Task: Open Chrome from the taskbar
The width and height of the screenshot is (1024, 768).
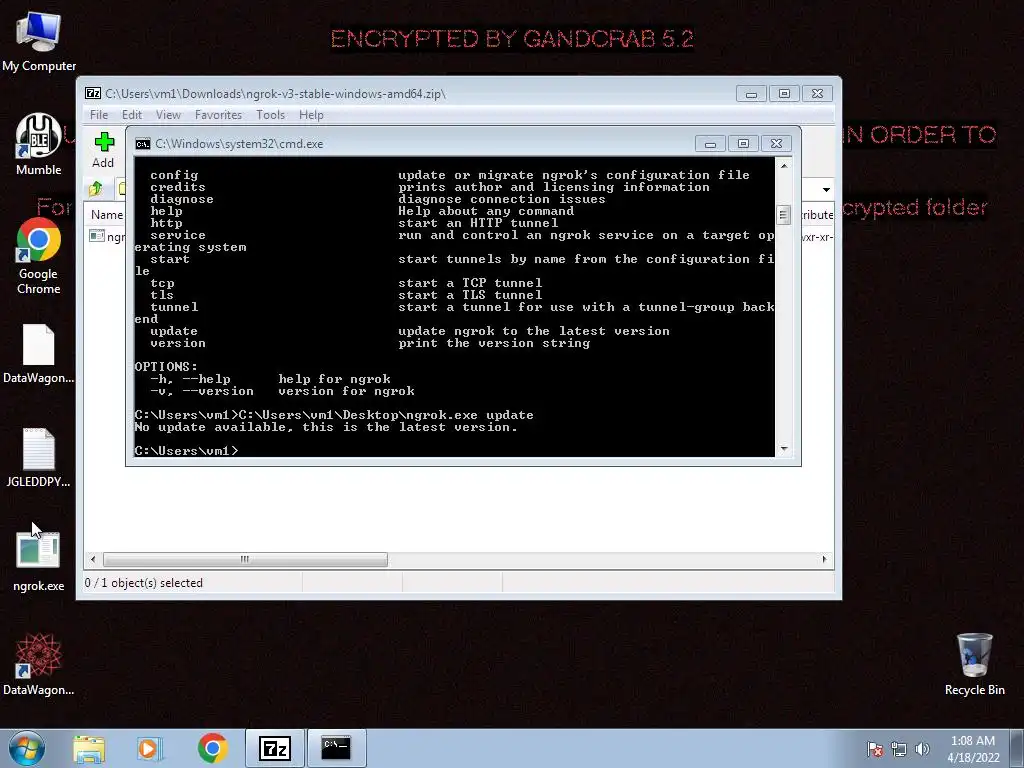Action: click(212, 748)
